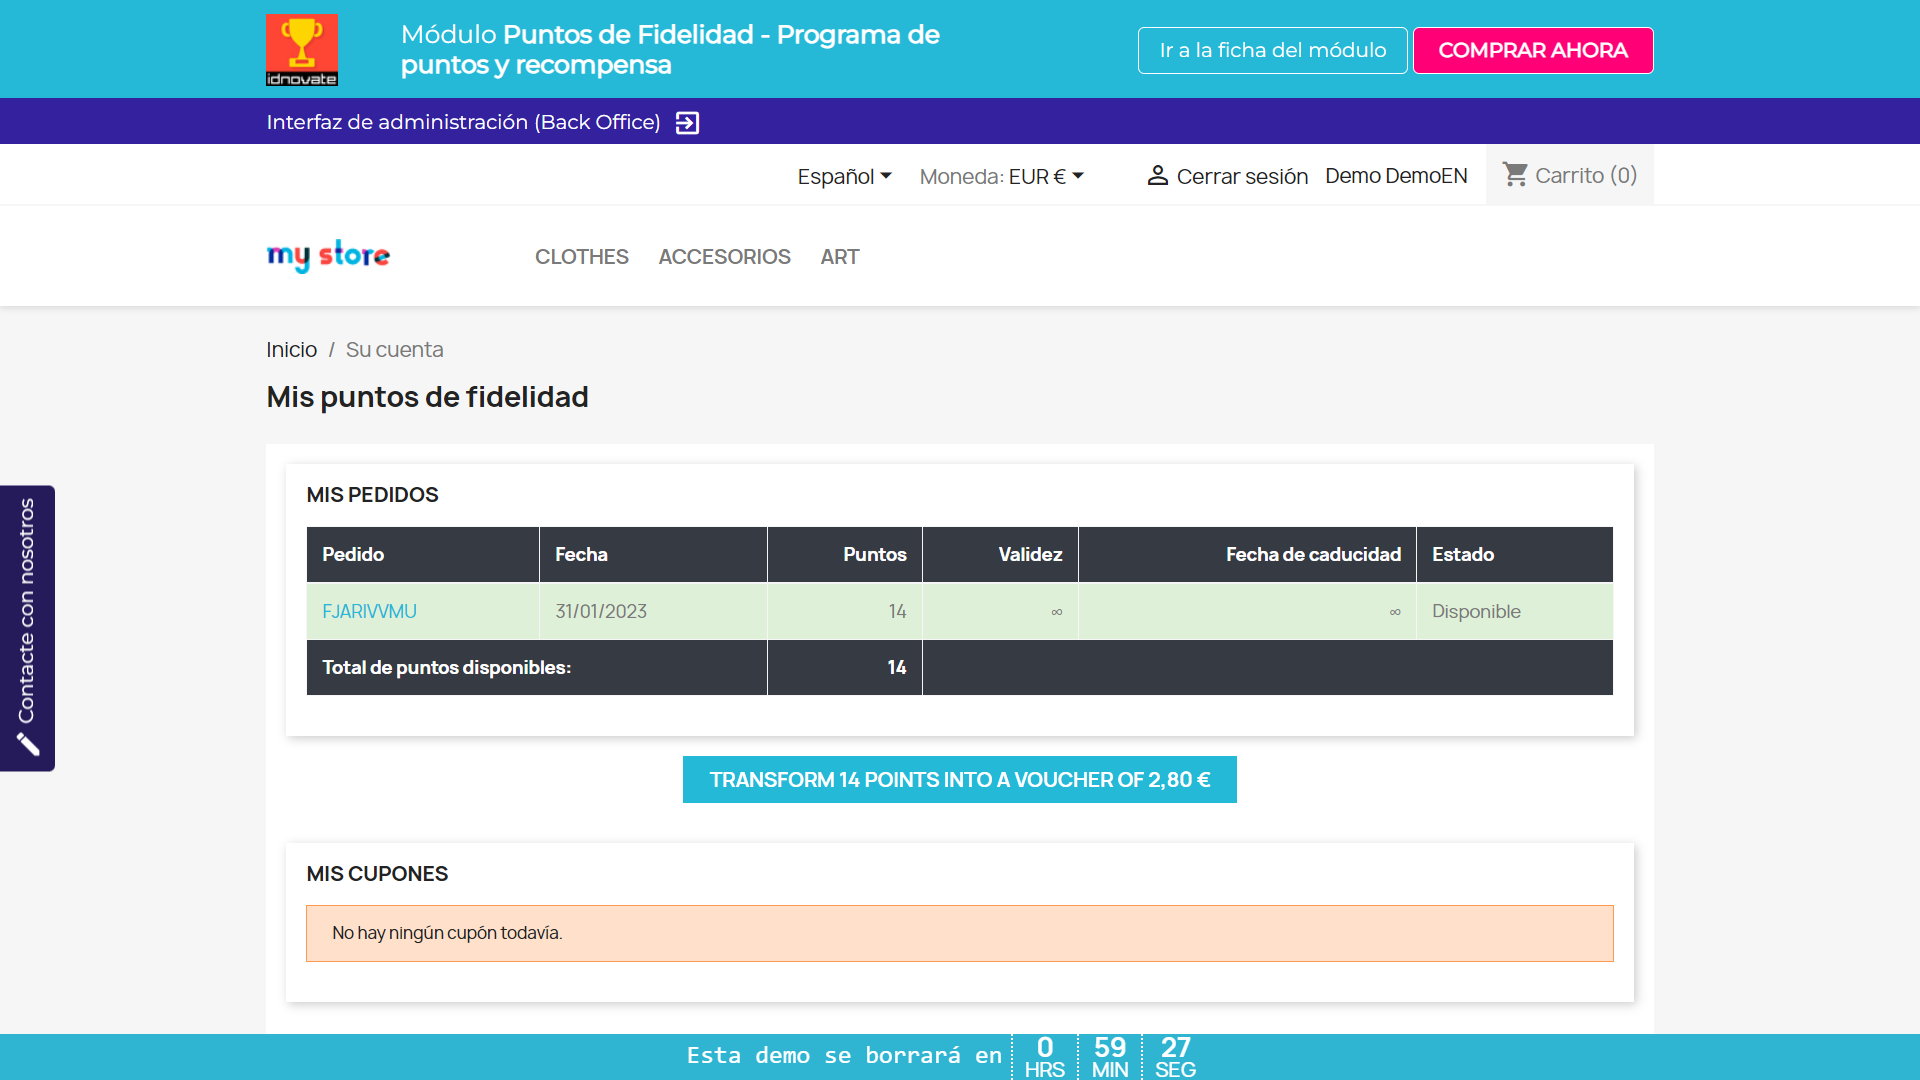Viewport: 1920px width, 1080px height.
Task: Open the Español language dropdown
Action: coord(844,176)
